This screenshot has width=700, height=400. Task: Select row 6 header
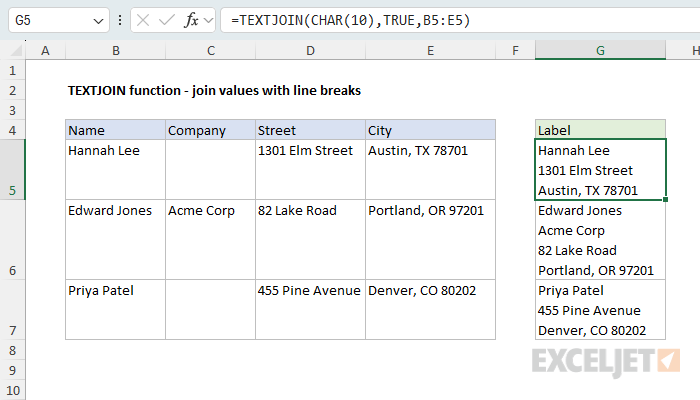point(12,240)
